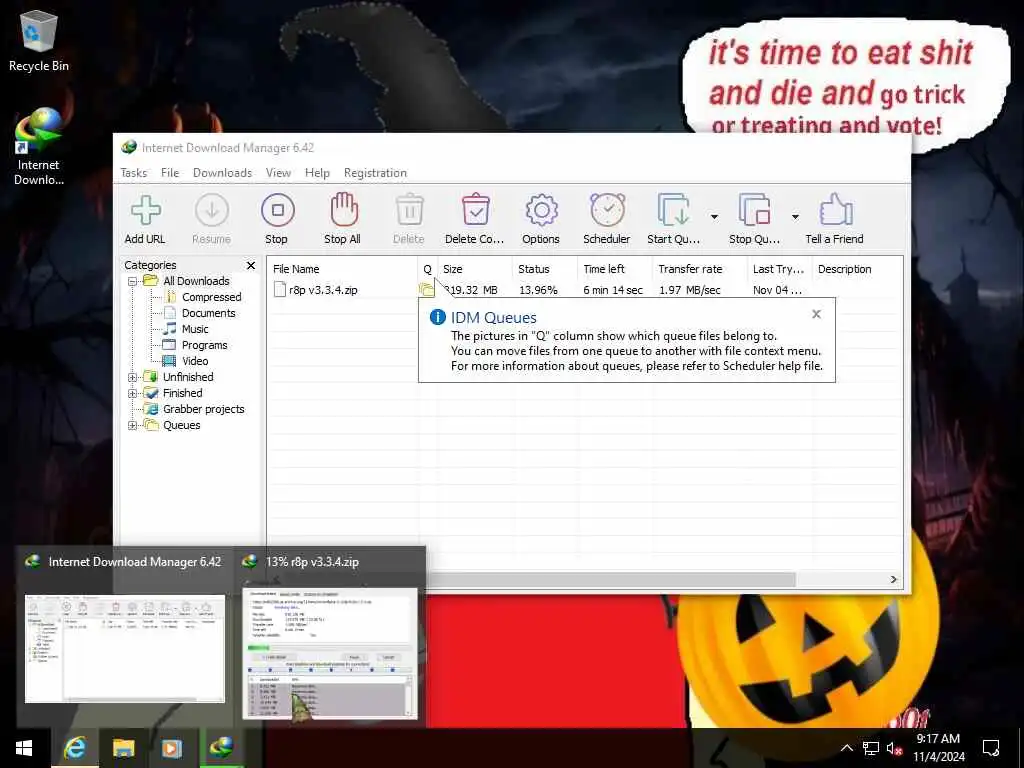The width and height of the screenshot is (1024, 768).
Task: Open the File menu
Action: coord(170,173)
